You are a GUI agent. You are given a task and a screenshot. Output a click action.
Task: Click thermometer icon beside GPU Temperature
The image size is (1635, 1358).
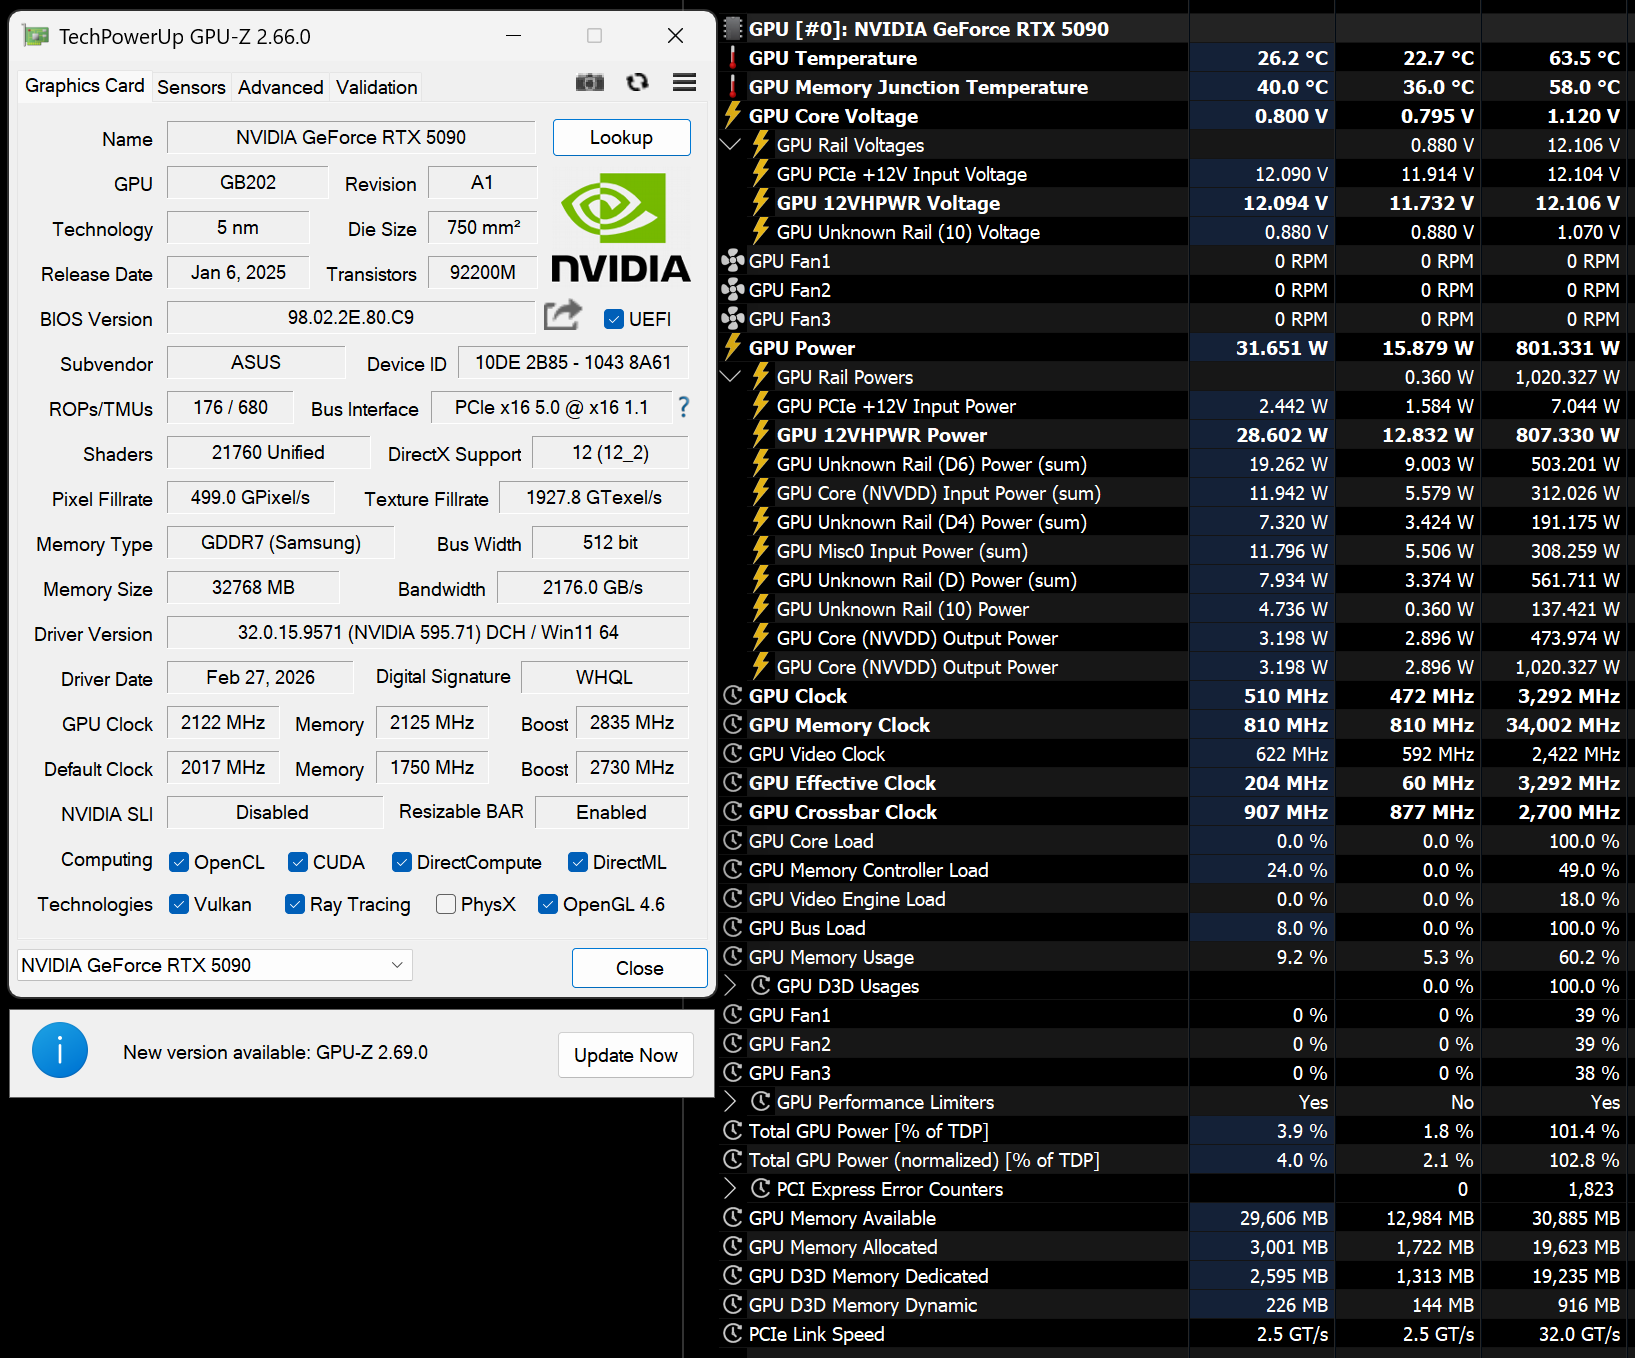[733, 58]
